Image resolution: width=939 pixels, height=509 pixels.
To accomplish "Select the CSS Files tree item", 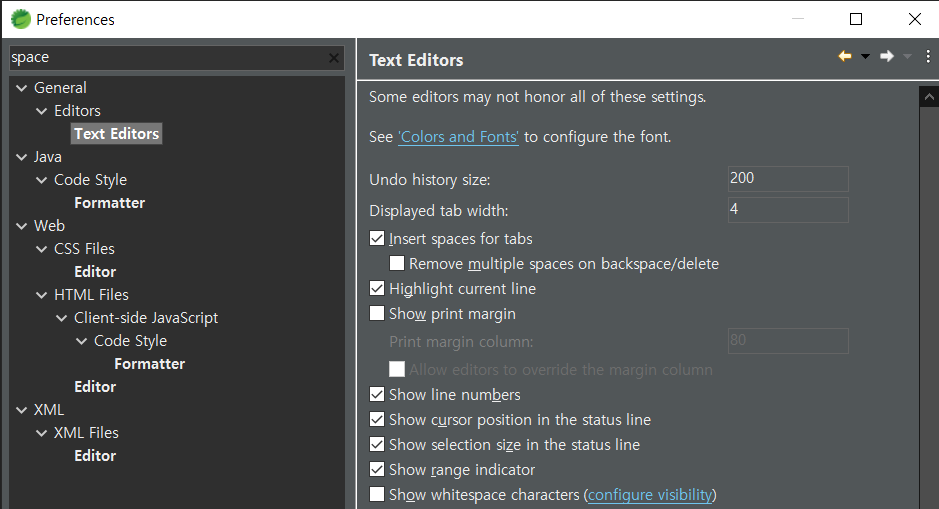I will tap(84, 249).
